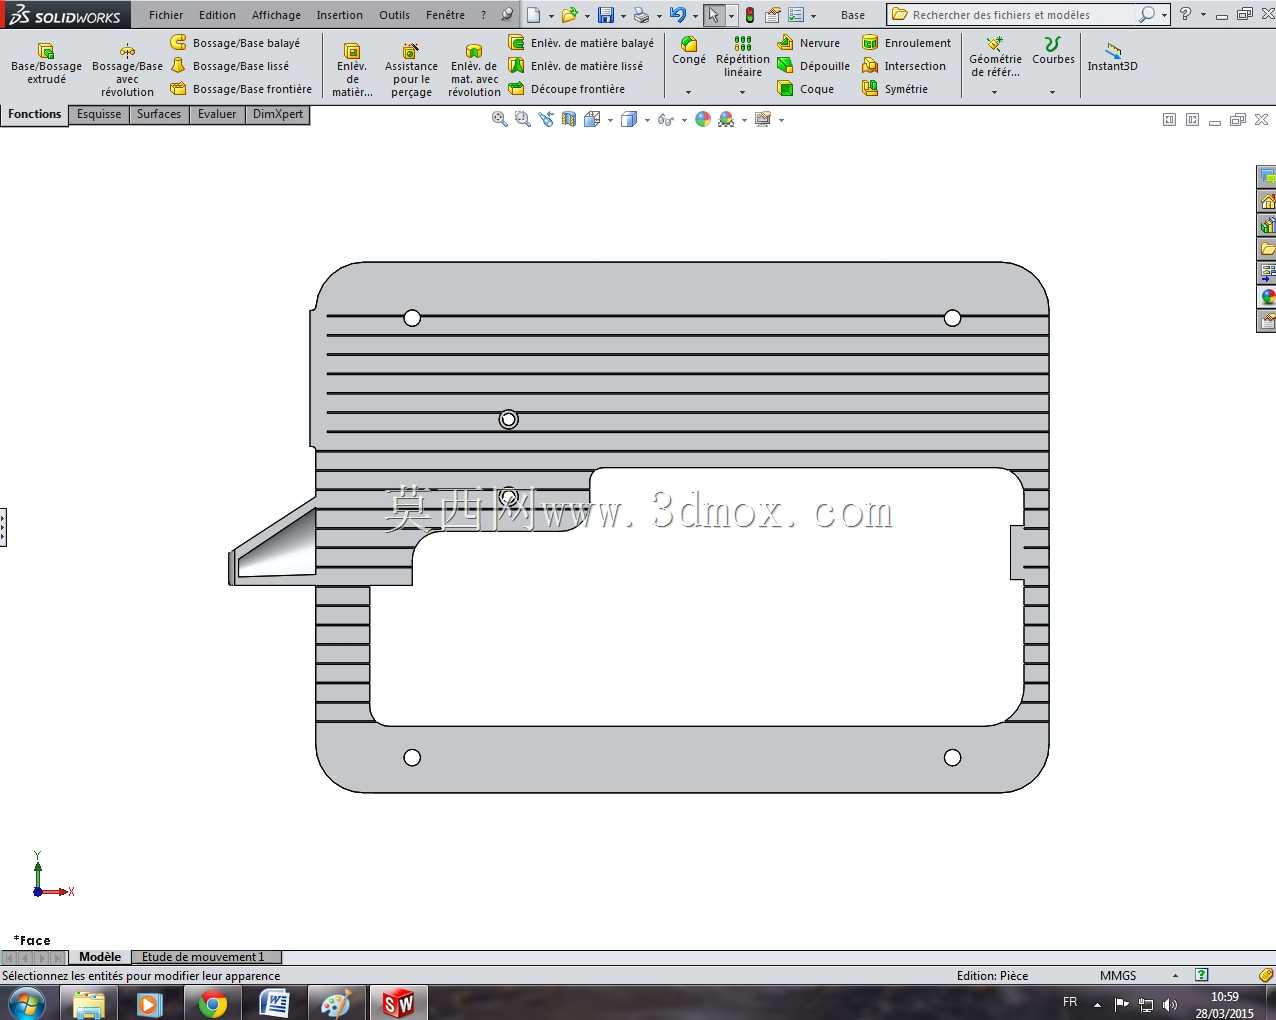Open the search type dropdown arrow

(x=1164, y=15)
